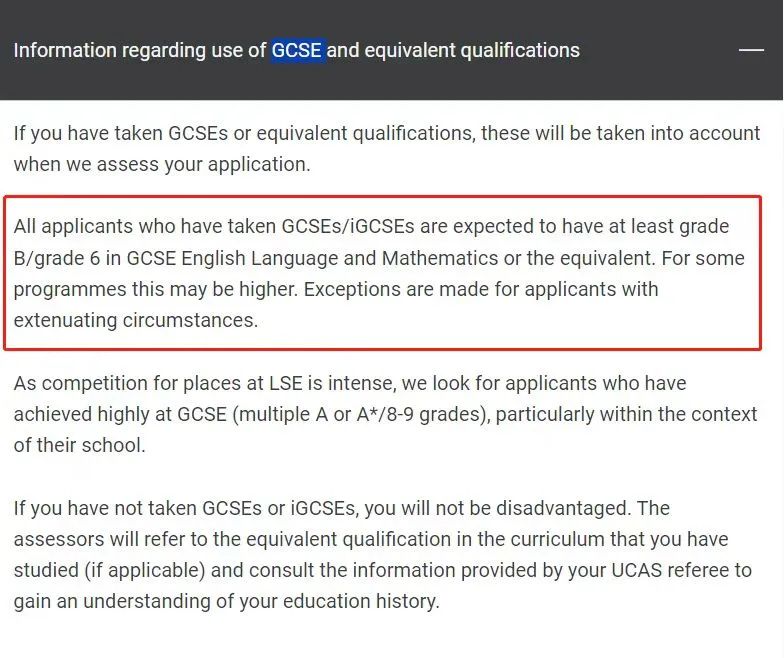Click the words 'English Language and Mathematics'
The image size is (784, 658).
pyautogui.click(x=340, y=258)
